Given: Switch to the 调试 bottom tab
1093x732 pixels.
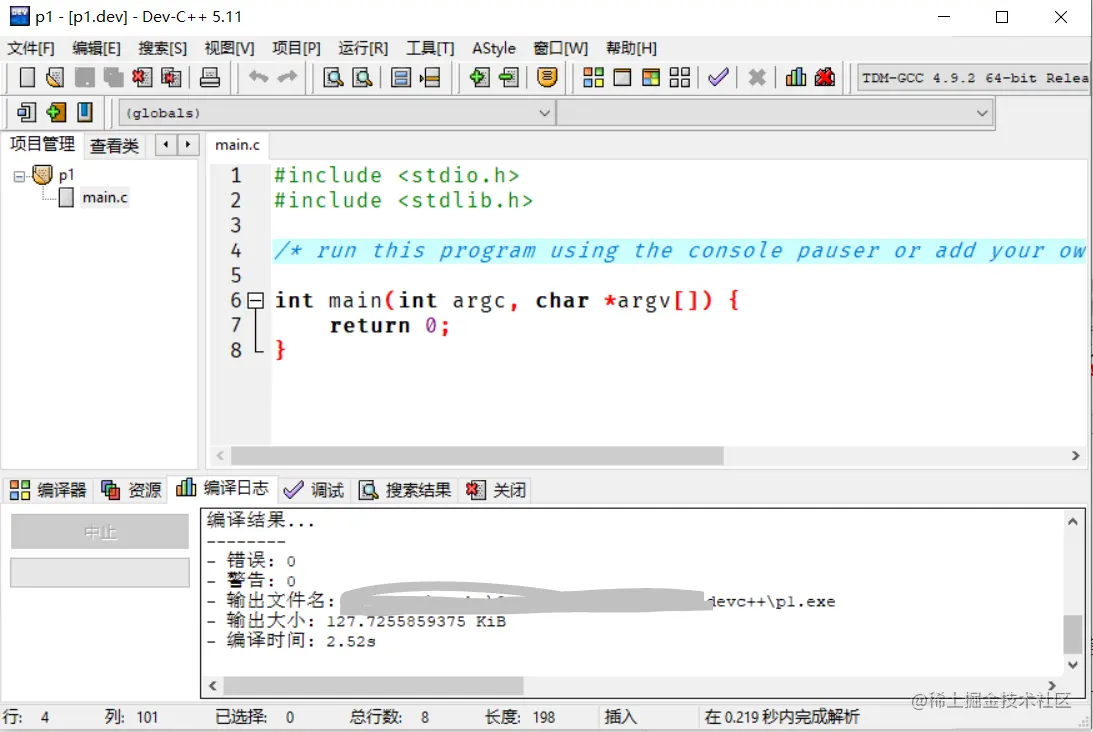Looking at the screenshot, I should pos(314,490).
